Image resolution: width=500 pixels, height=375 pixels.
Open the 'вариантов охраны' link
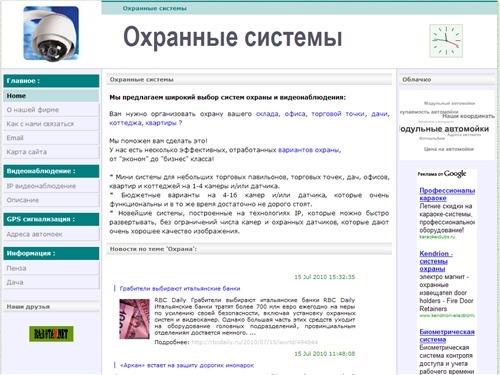click(309, 150)
